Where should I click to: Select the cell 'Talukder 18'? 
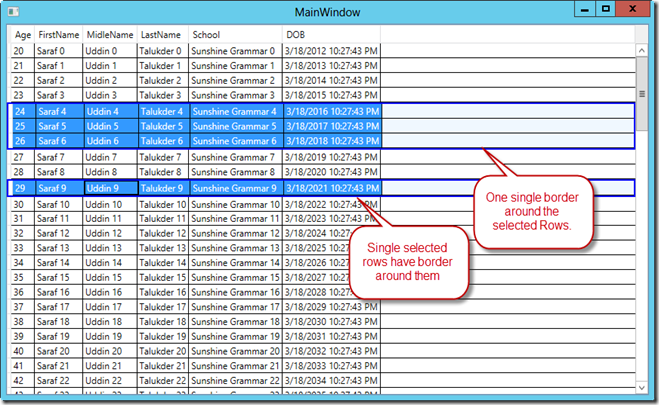pos(163,321)
